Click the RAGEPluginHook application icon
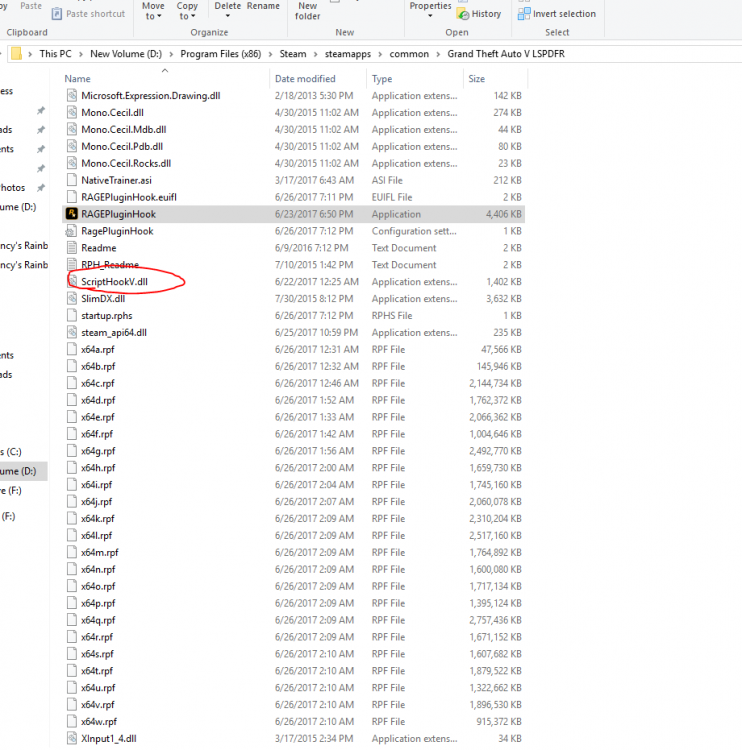 [72, 214]
